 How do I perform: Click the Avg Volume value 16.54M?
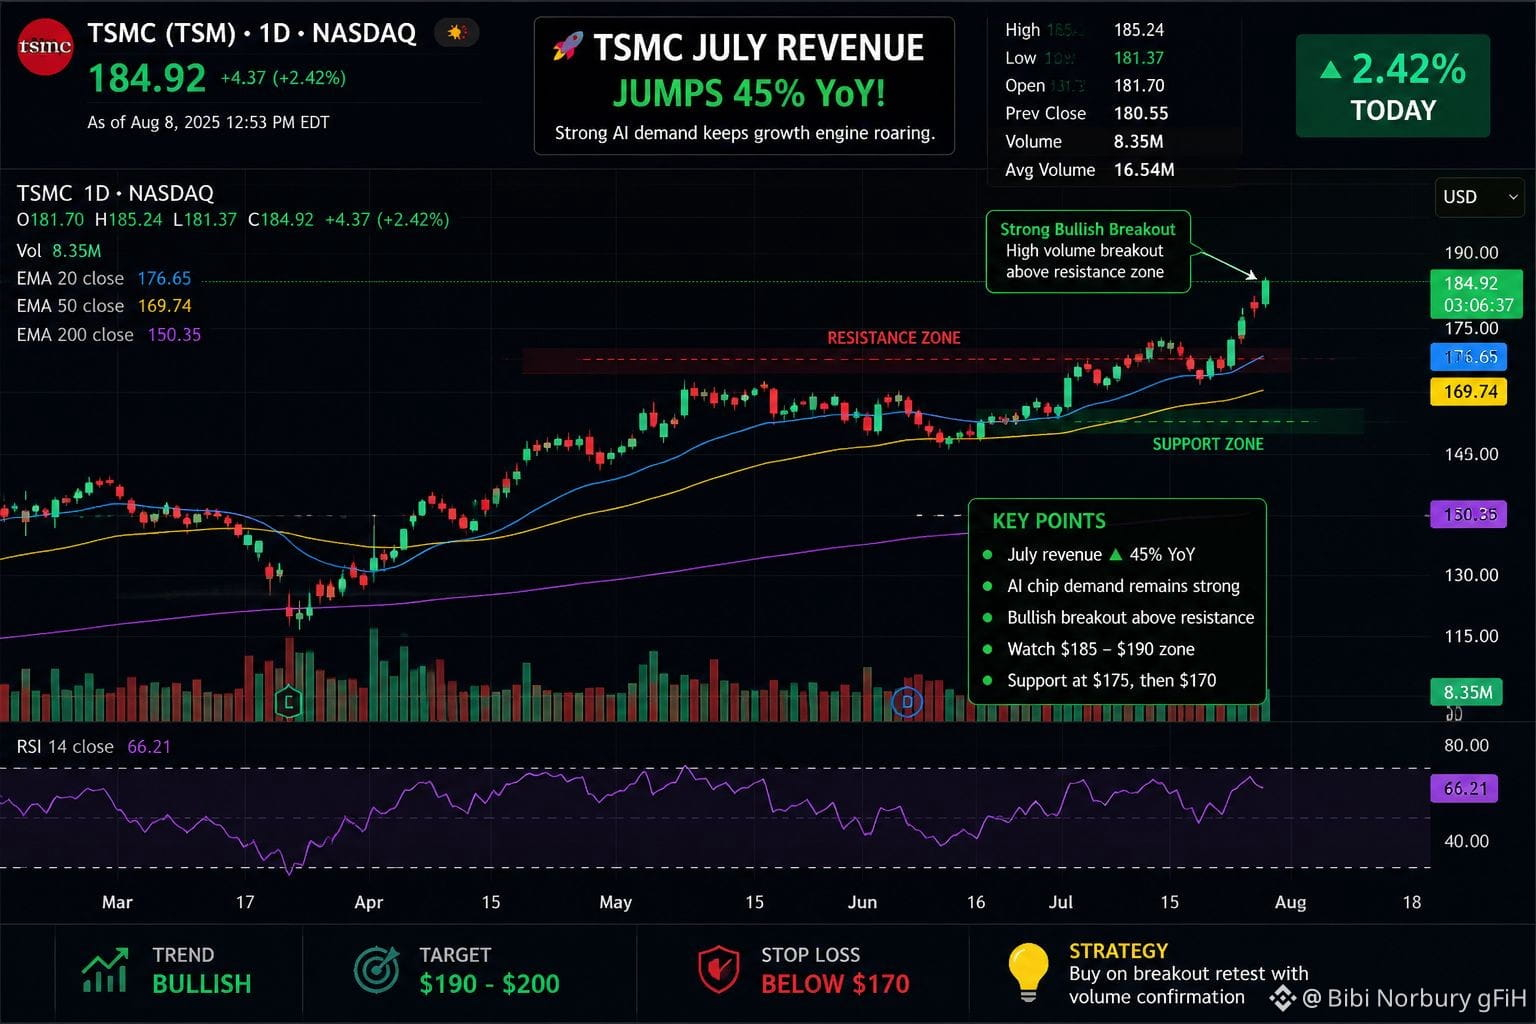tap(1144, 170)
